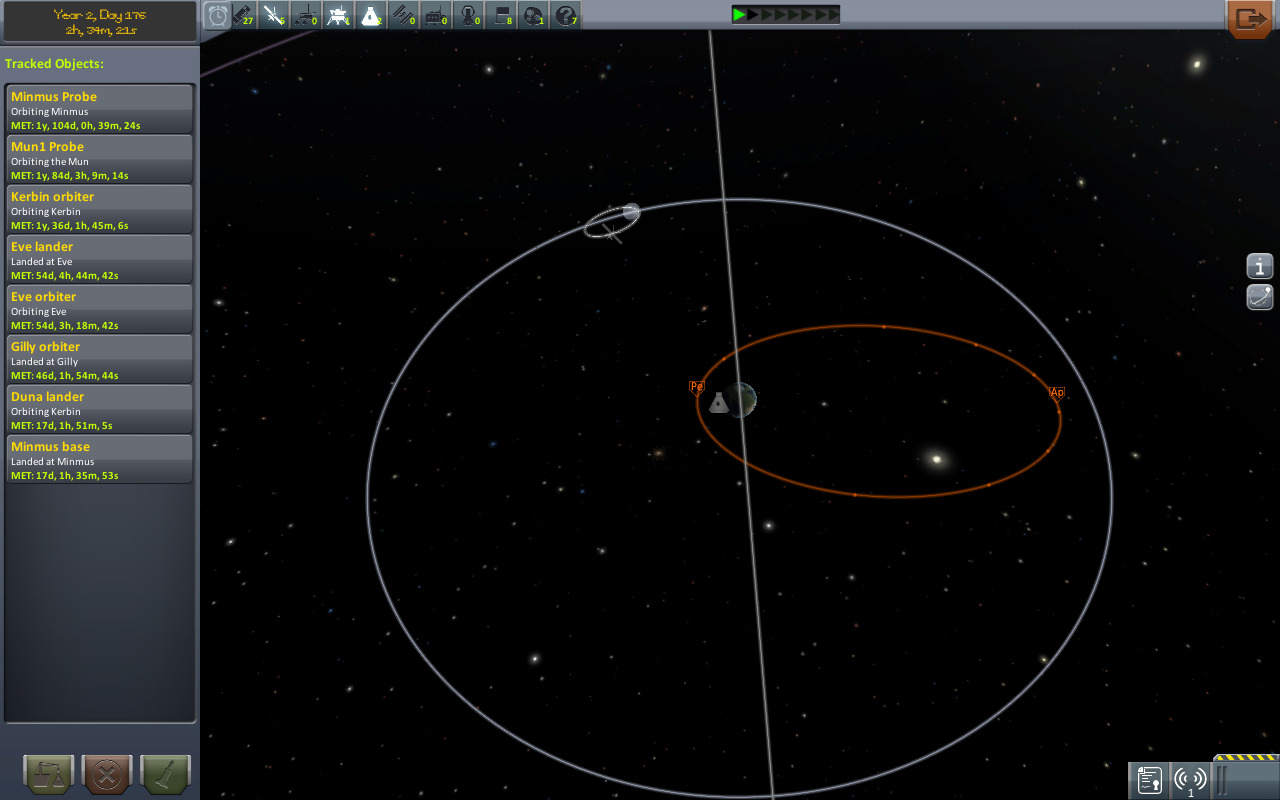Terminate the tracked vessel
Image resolution: width=1280 pixels, height=800 pixels.
(106, 774)
